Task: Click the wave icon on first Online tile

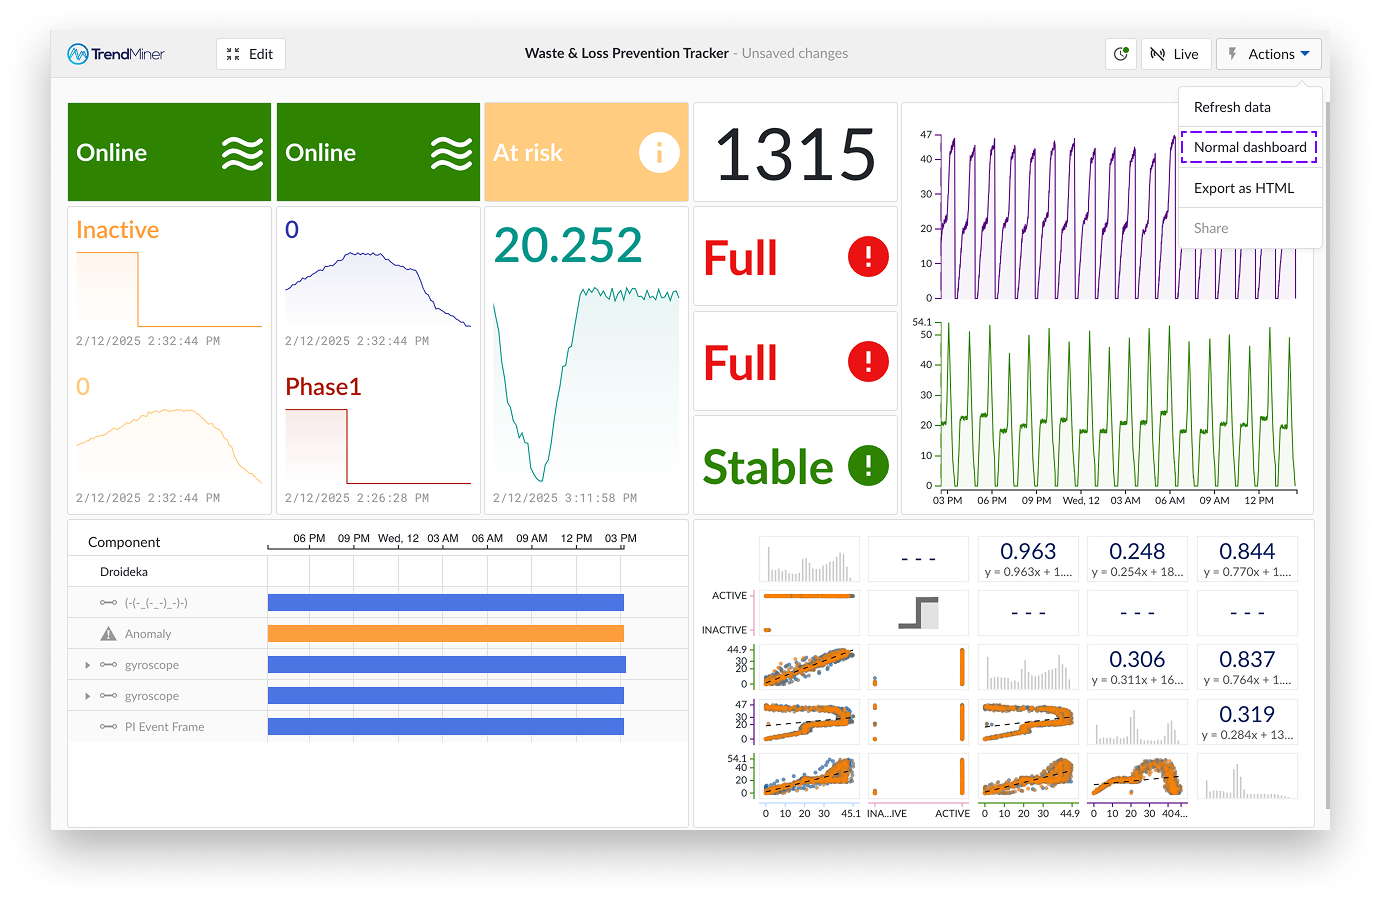Action: (x=243, y=152)
